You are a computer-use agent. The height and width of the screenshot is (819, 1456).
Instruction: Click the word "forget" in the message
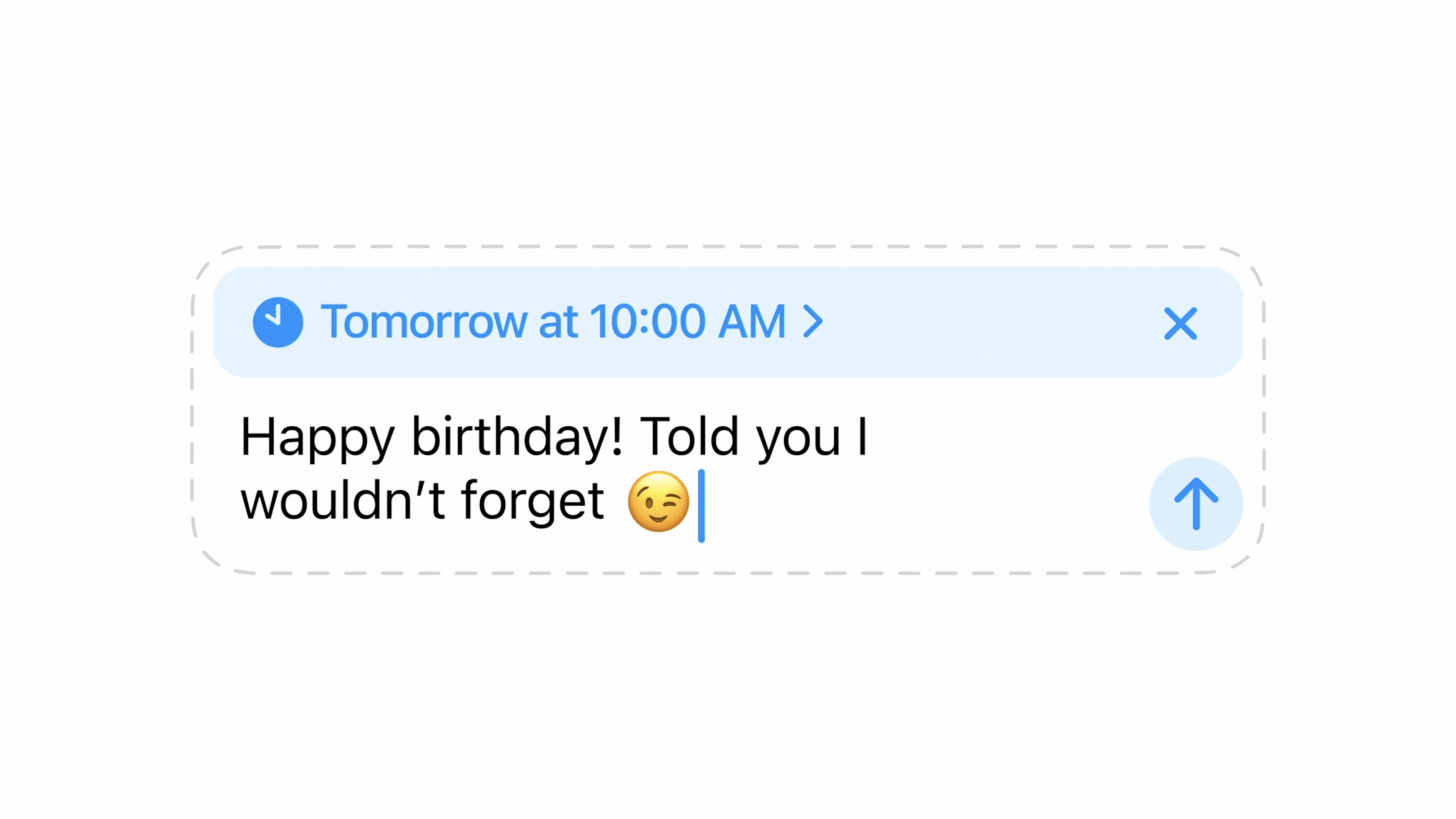coord(532,501)
